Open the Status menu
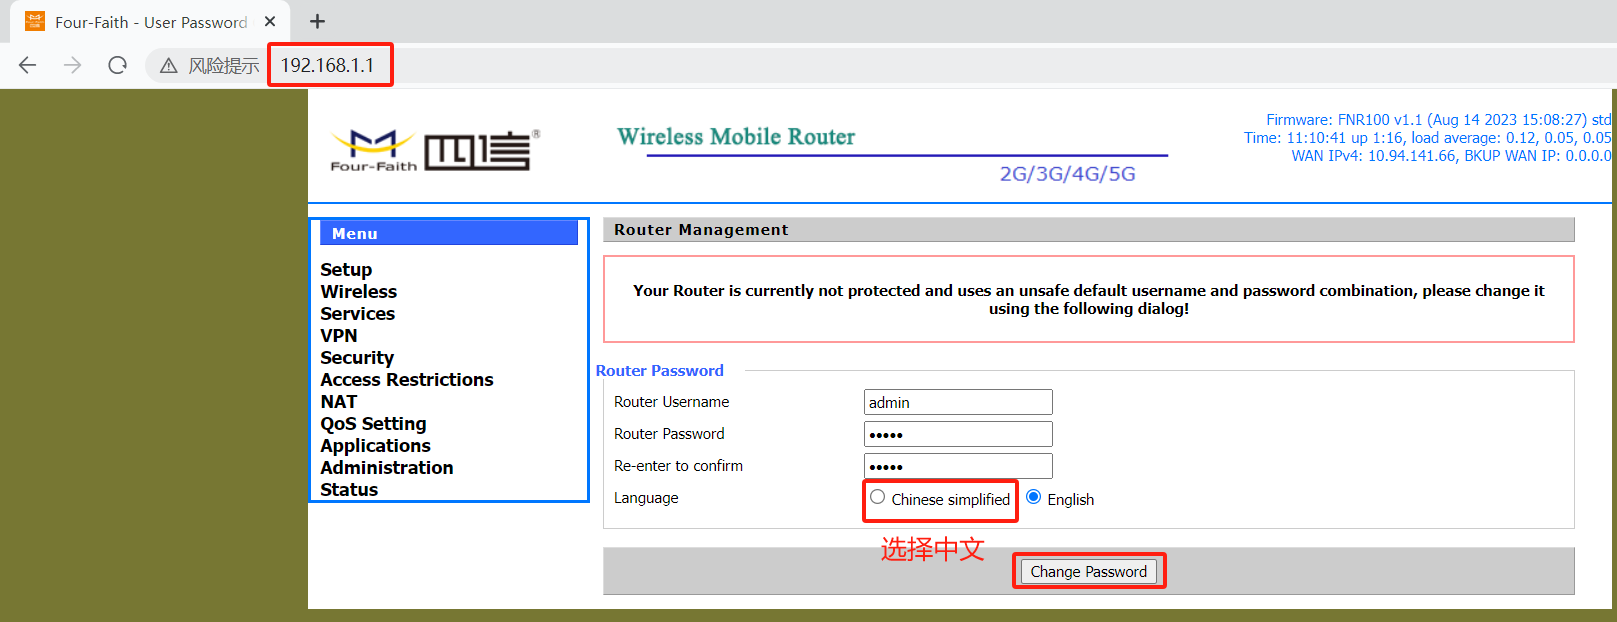The height and width of the screenshot is (622, 1617). pos(349,490)
